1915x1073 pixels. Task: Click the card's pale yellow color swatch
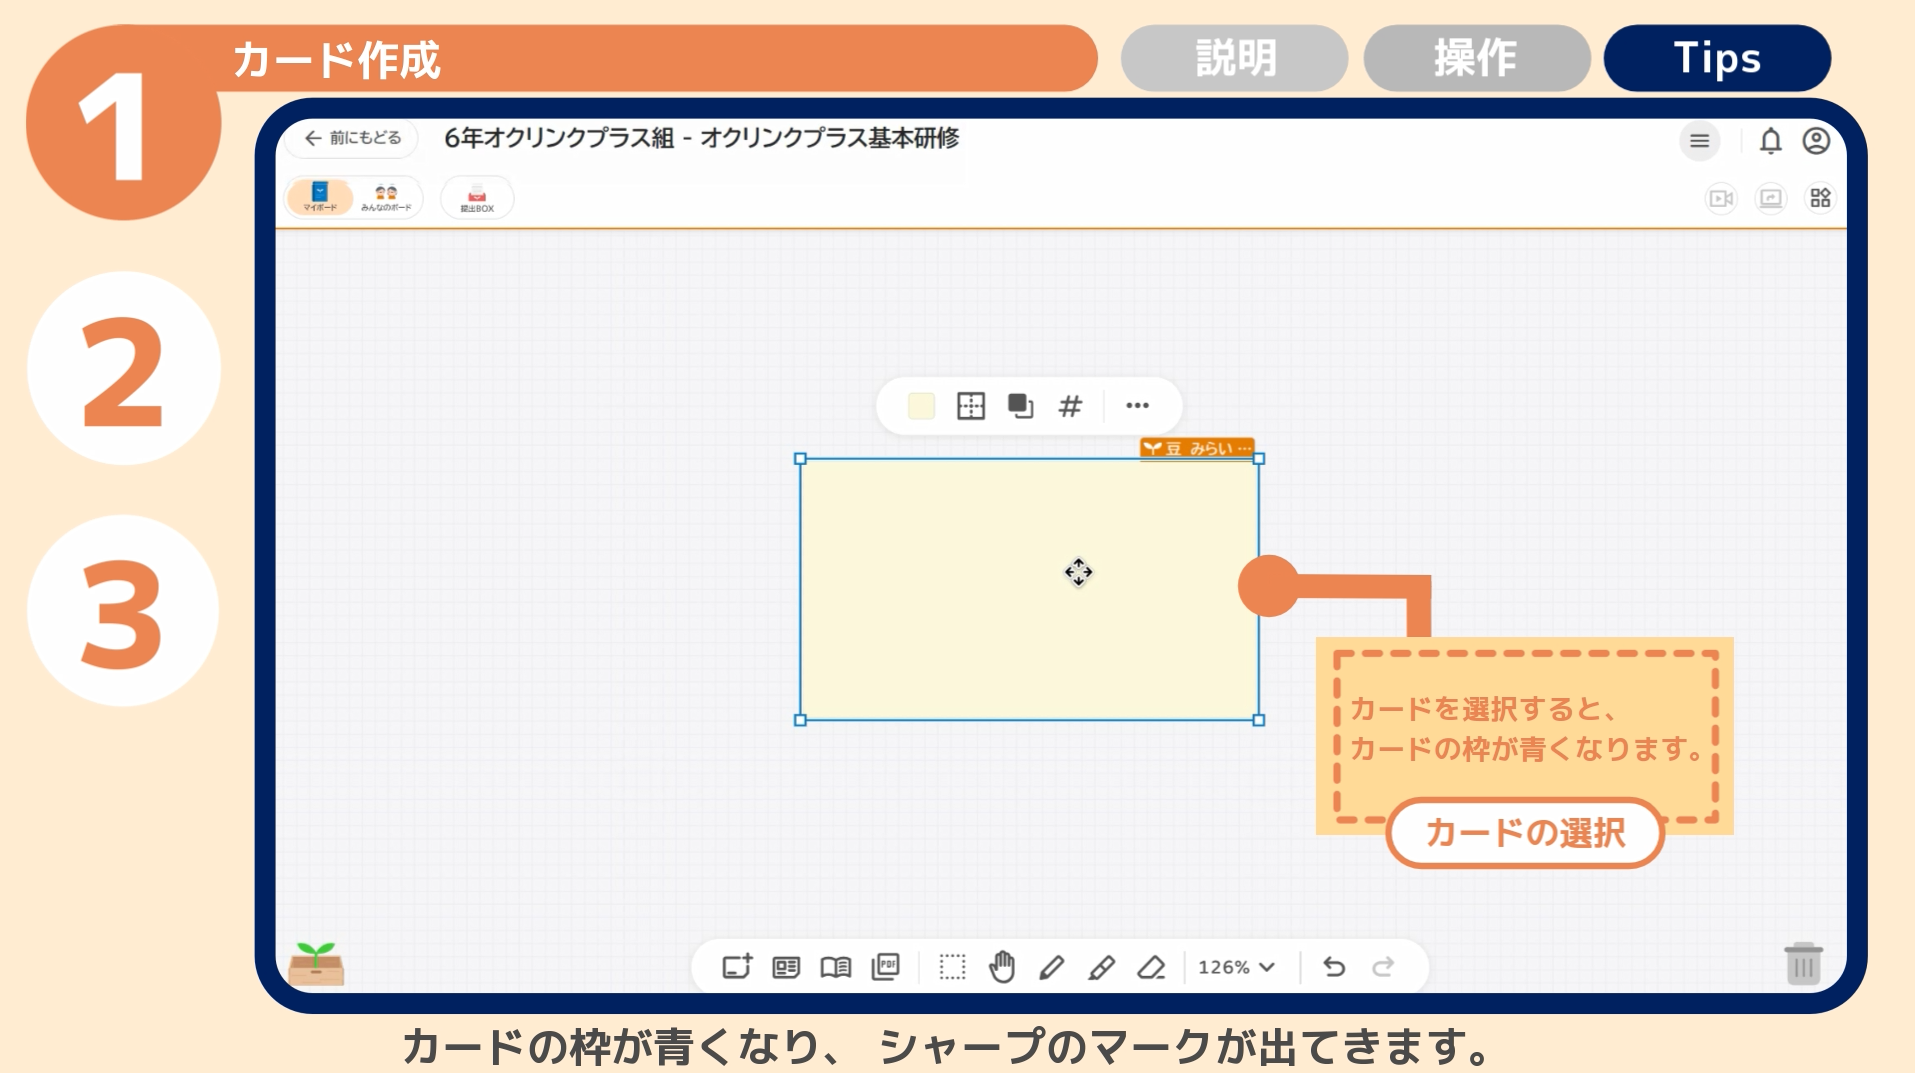(x=920, y=406)
